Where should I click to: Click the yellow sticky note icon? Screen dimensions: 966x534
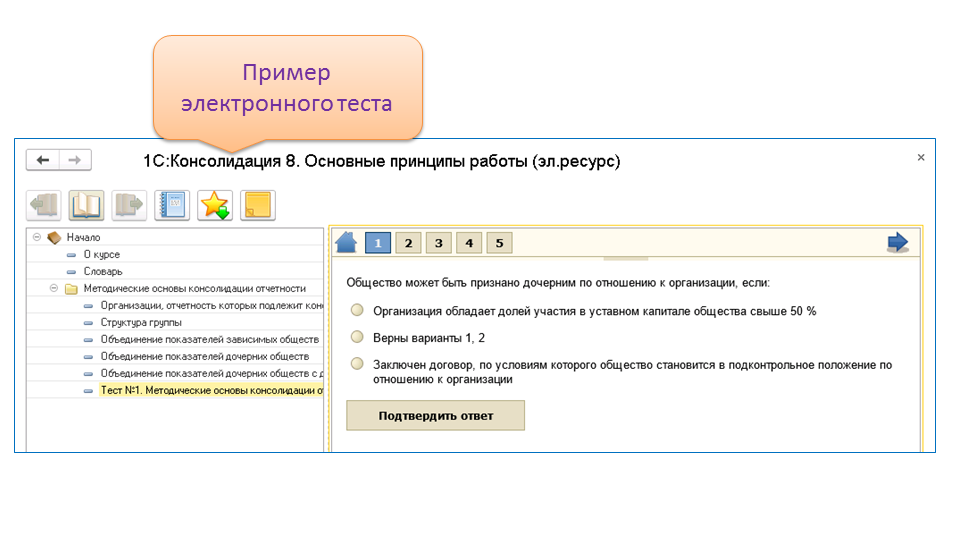[258, 205]
